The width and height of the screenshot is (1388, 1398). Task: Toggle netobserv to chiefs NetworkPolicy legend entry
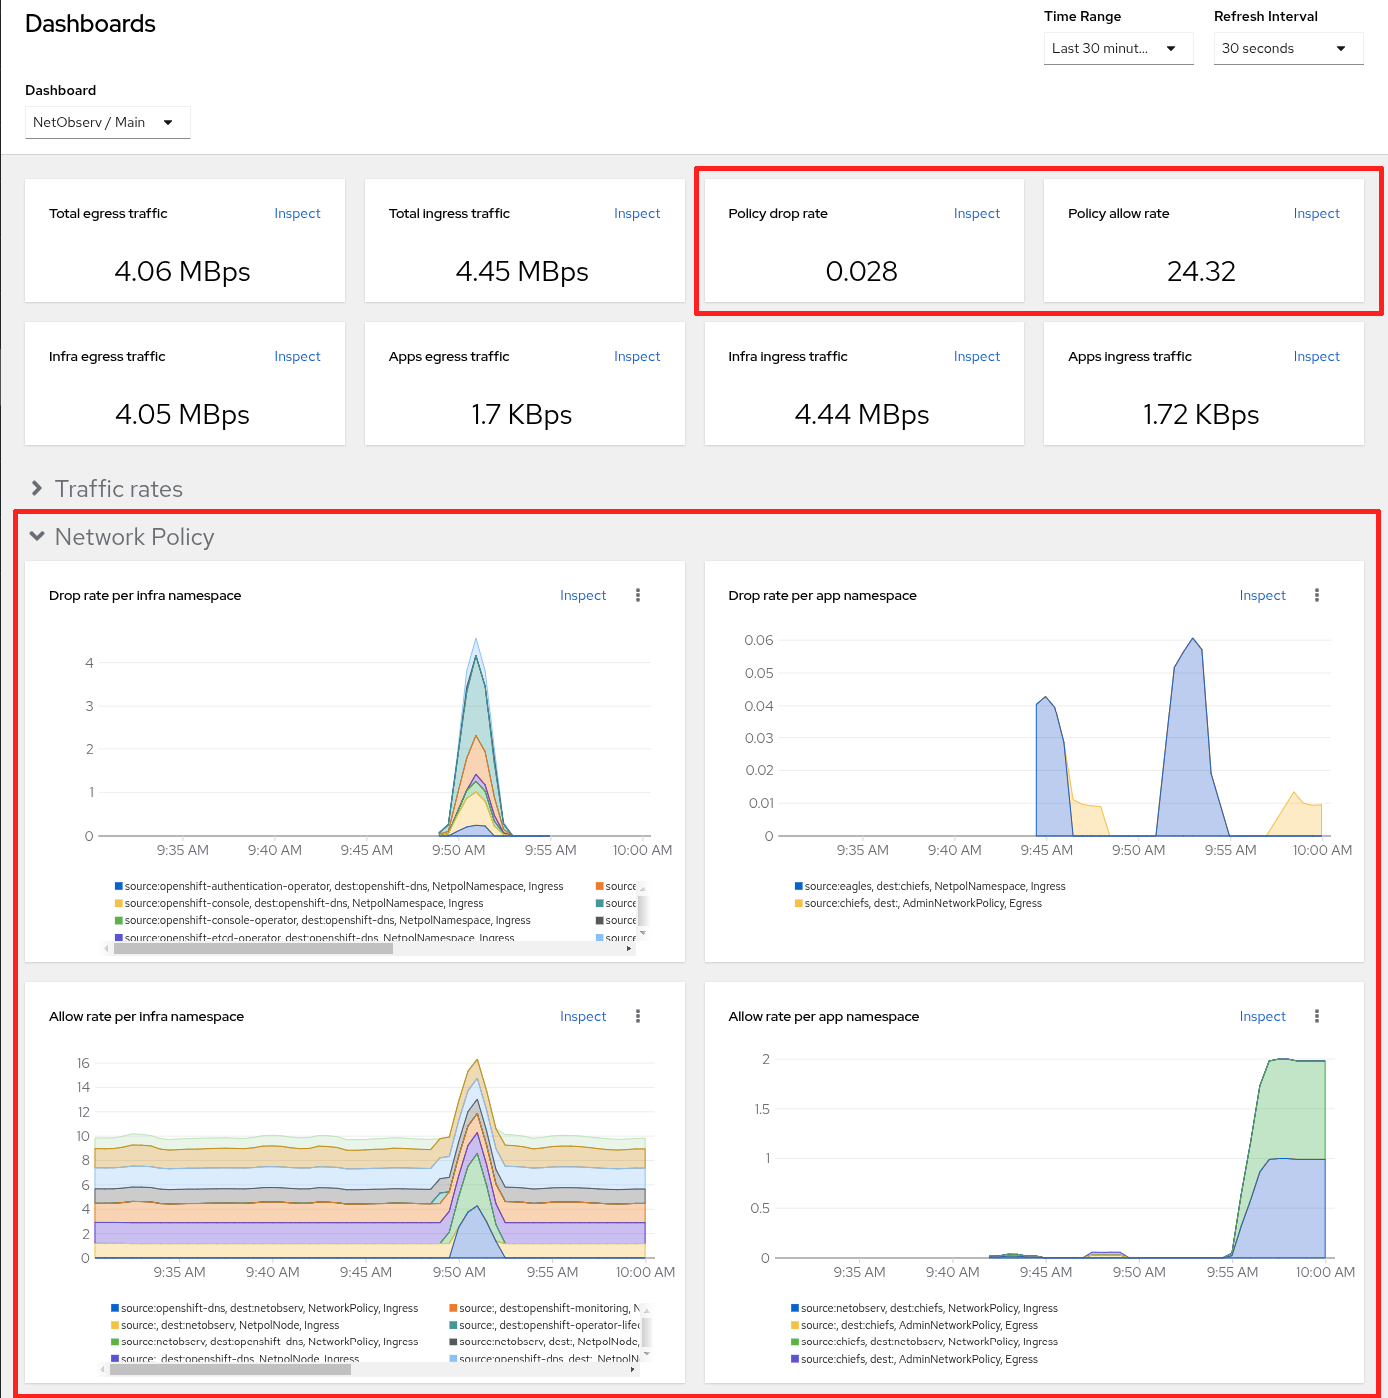[x=928, y=1308]
